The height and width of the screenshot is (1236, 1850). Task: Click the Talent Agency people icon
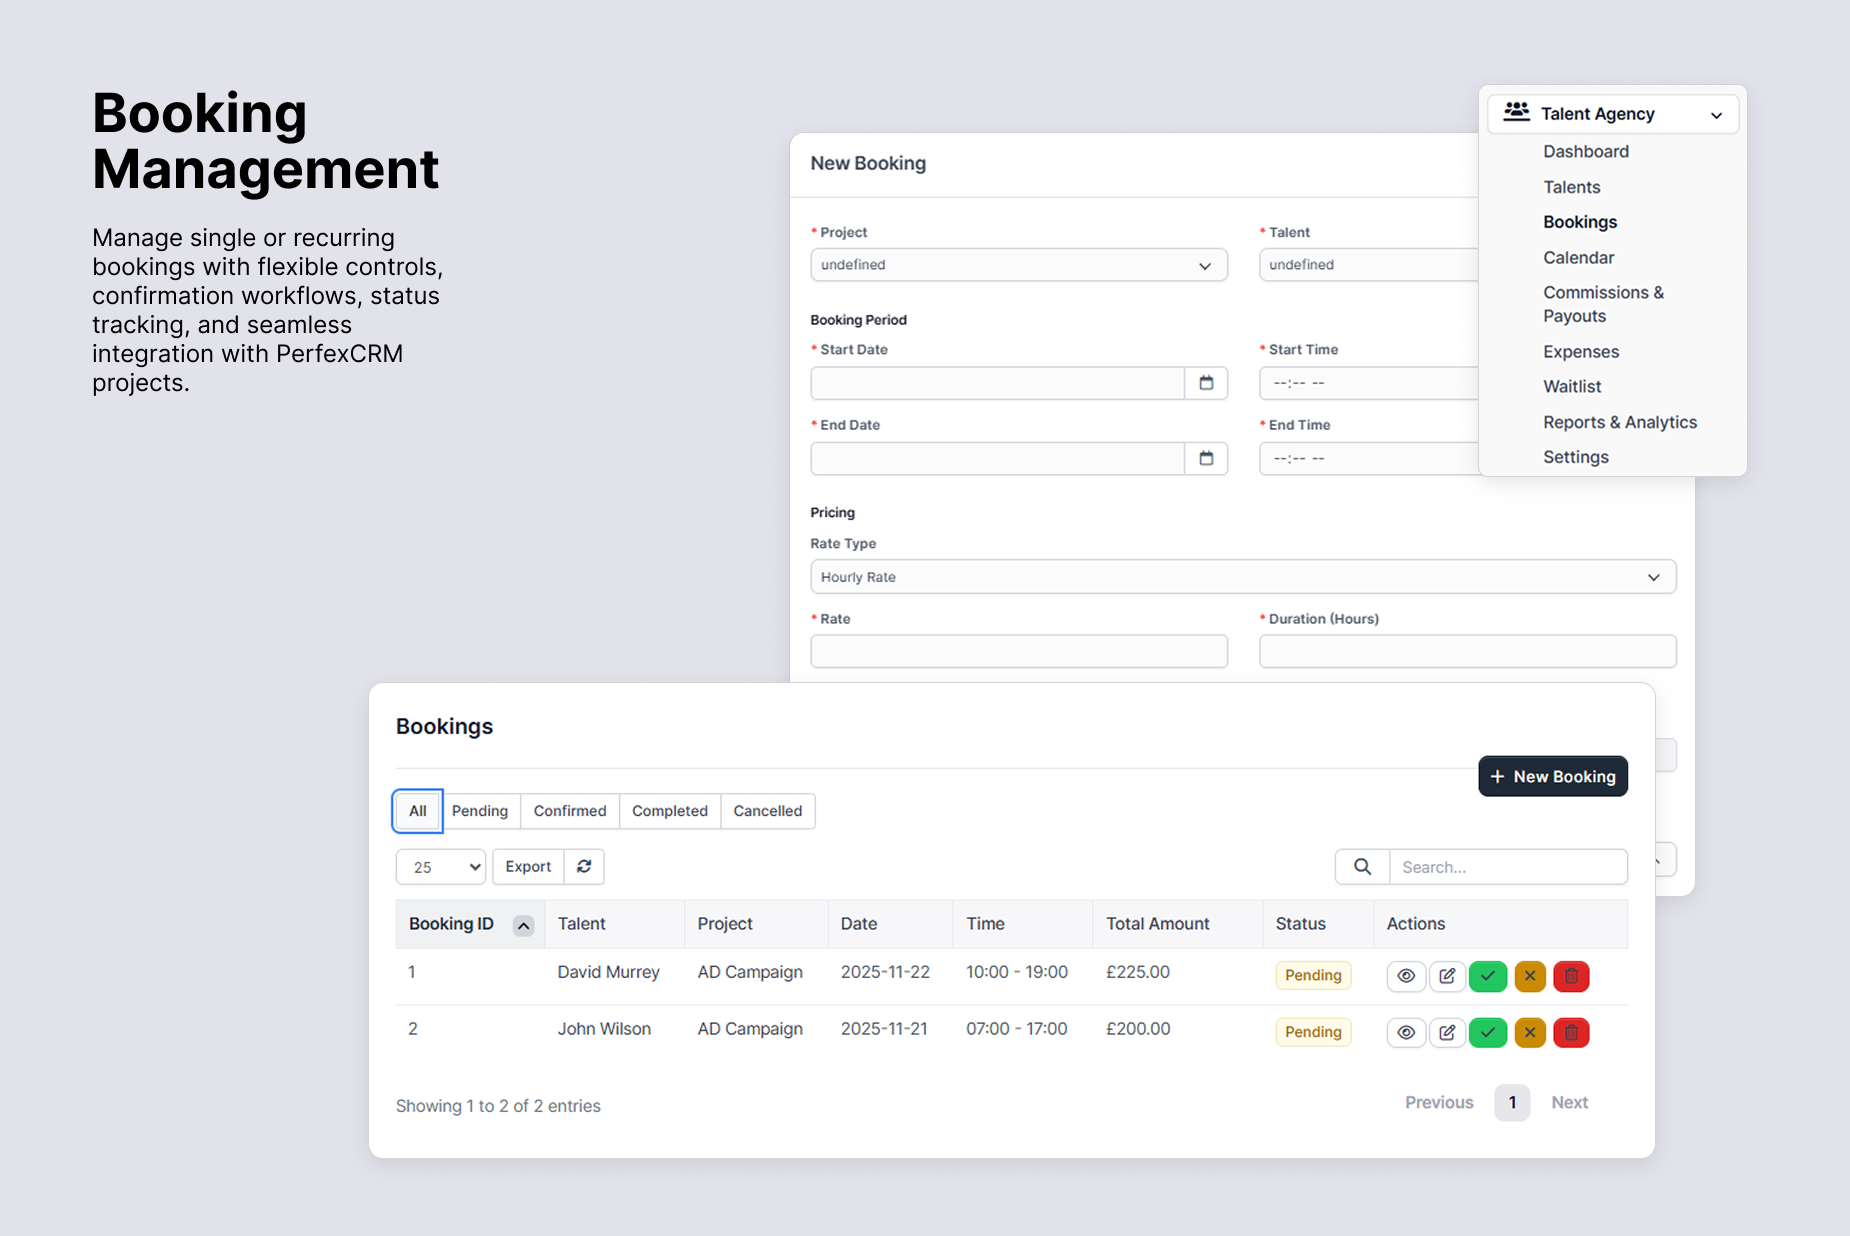coord(1517,112)
